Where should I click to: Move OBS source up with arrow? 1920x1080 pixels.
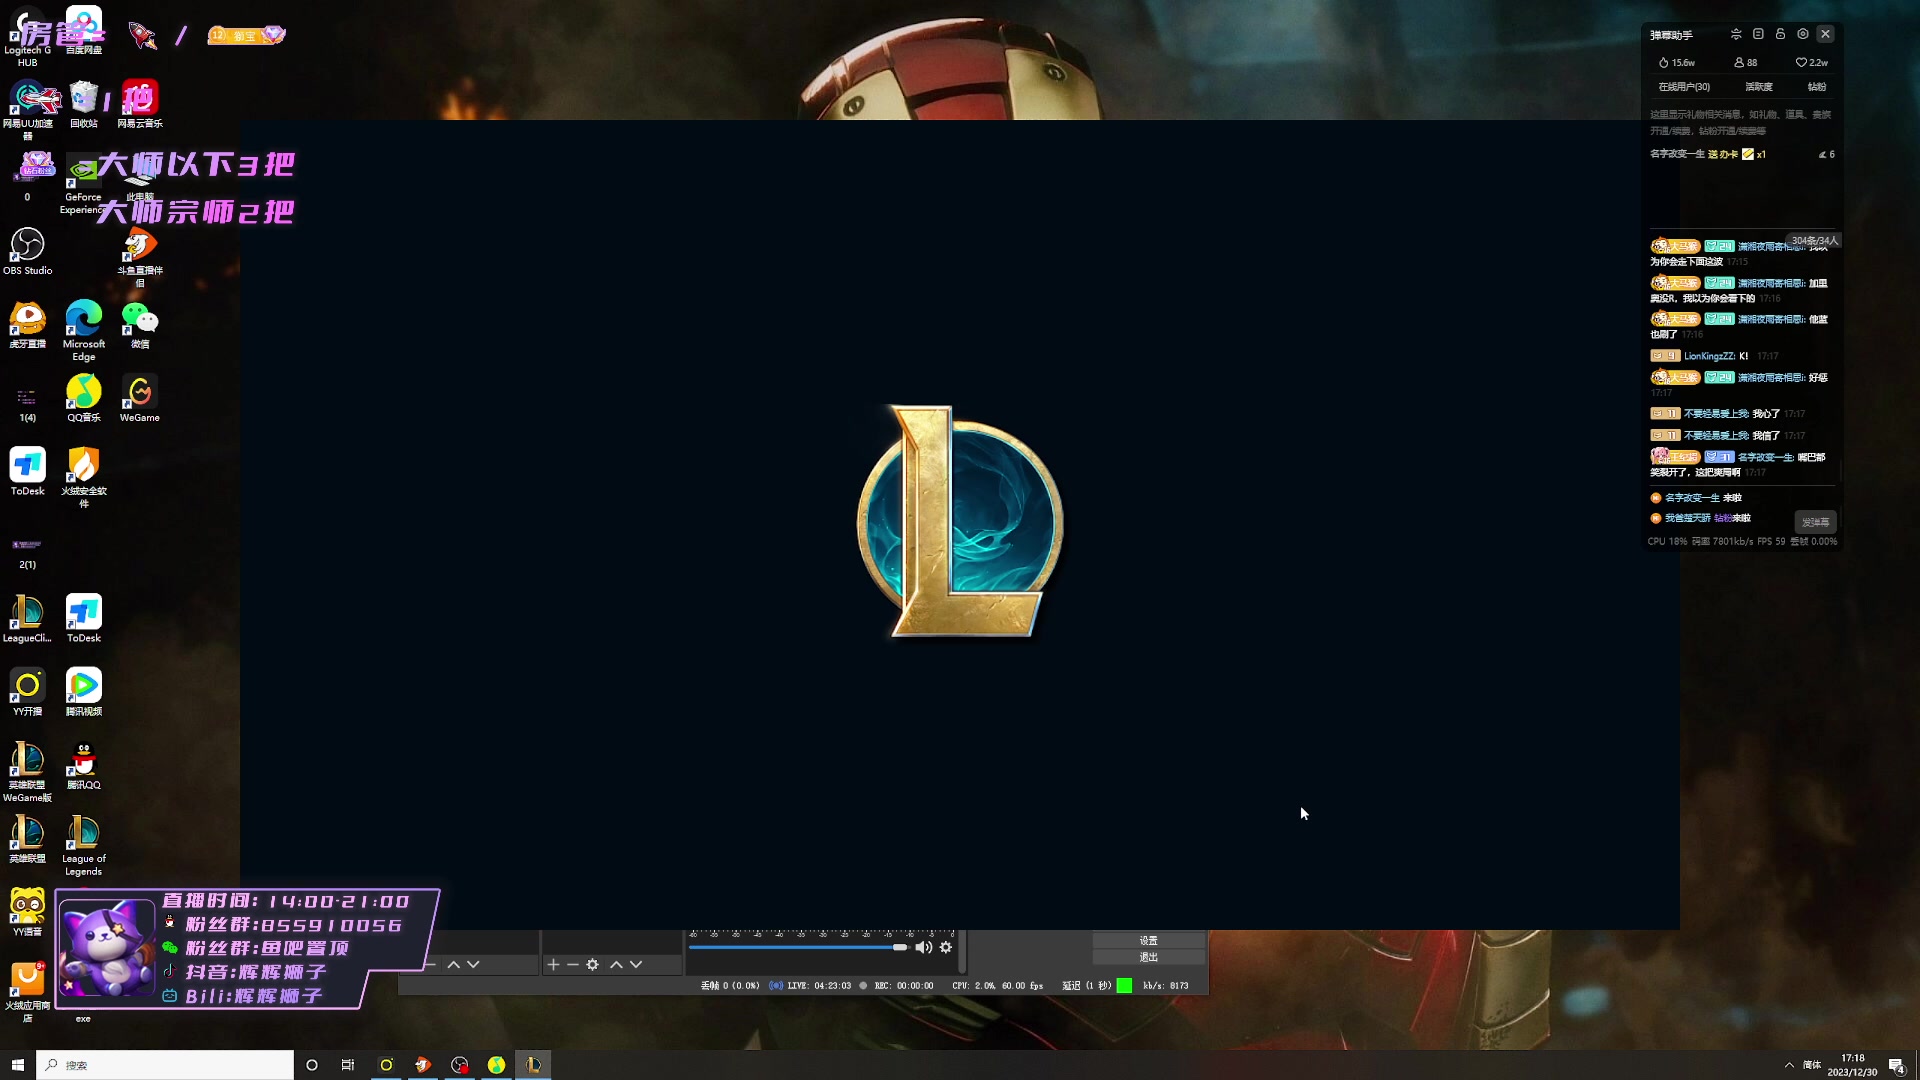tap(616, 965)
